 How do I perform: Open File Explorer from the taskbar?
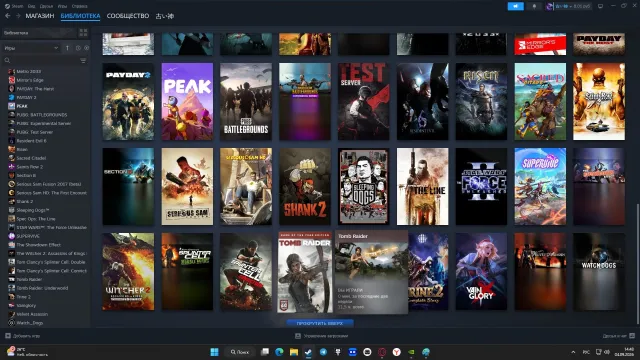[294, 352]
